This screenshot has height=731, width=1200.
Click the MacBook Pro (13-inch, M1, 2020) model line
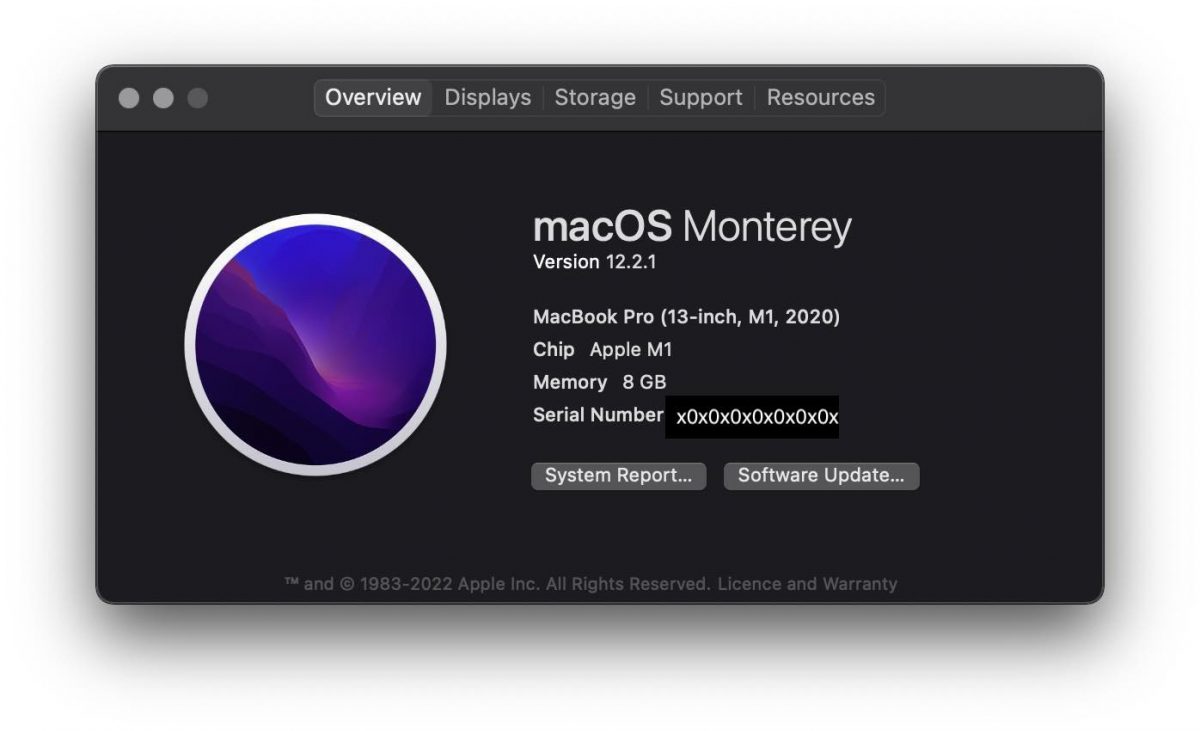coord(686,317)
